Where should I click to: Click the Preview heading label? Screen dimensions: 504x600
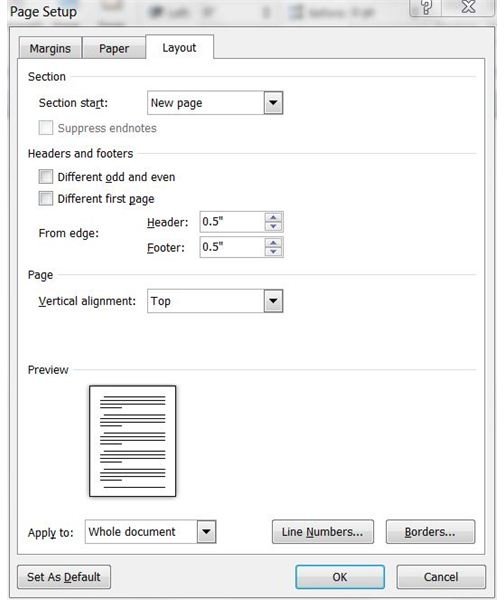[48, 370]
